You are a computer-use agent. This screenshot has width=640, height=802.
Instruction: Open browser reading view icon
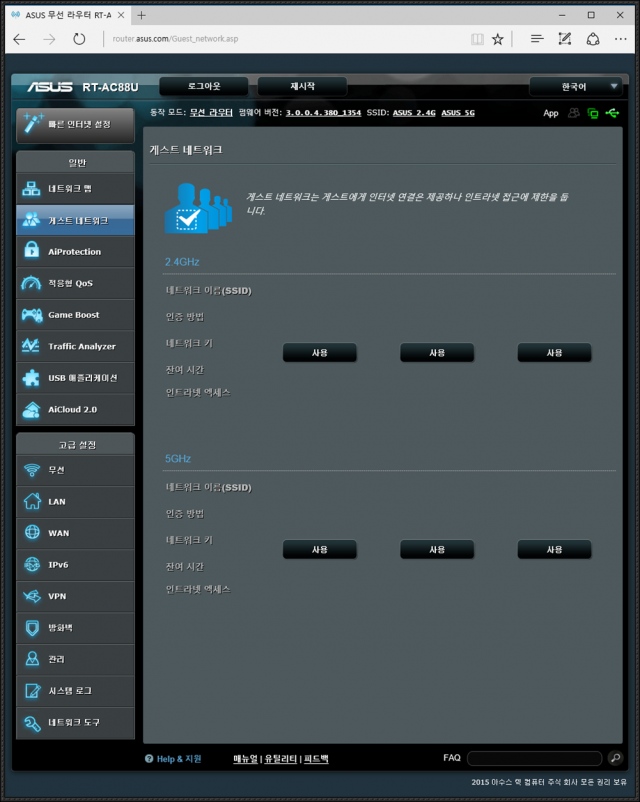coord(477,39)
